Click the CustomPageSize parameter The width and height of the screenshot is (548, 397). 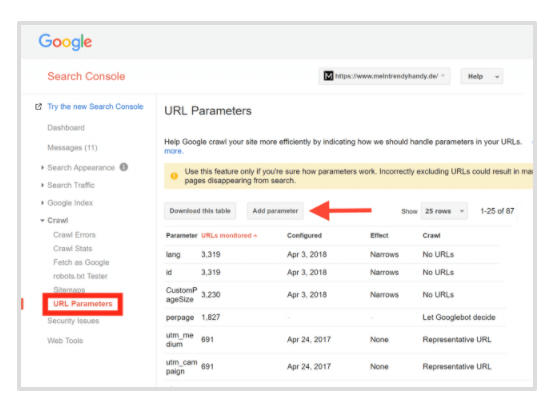181,295
